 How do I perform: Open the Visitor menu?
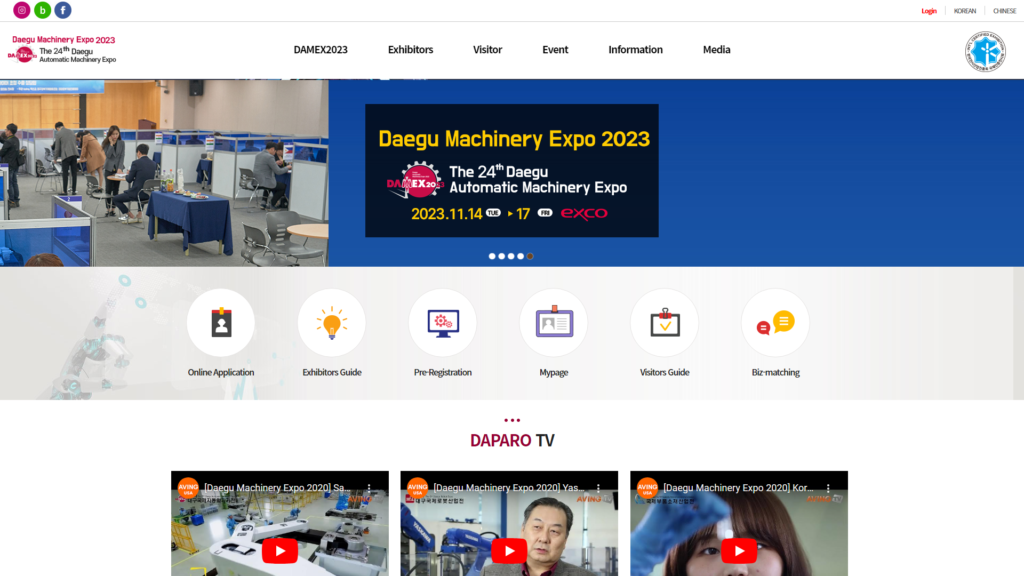pyautogui.click(x=487, y=50)
